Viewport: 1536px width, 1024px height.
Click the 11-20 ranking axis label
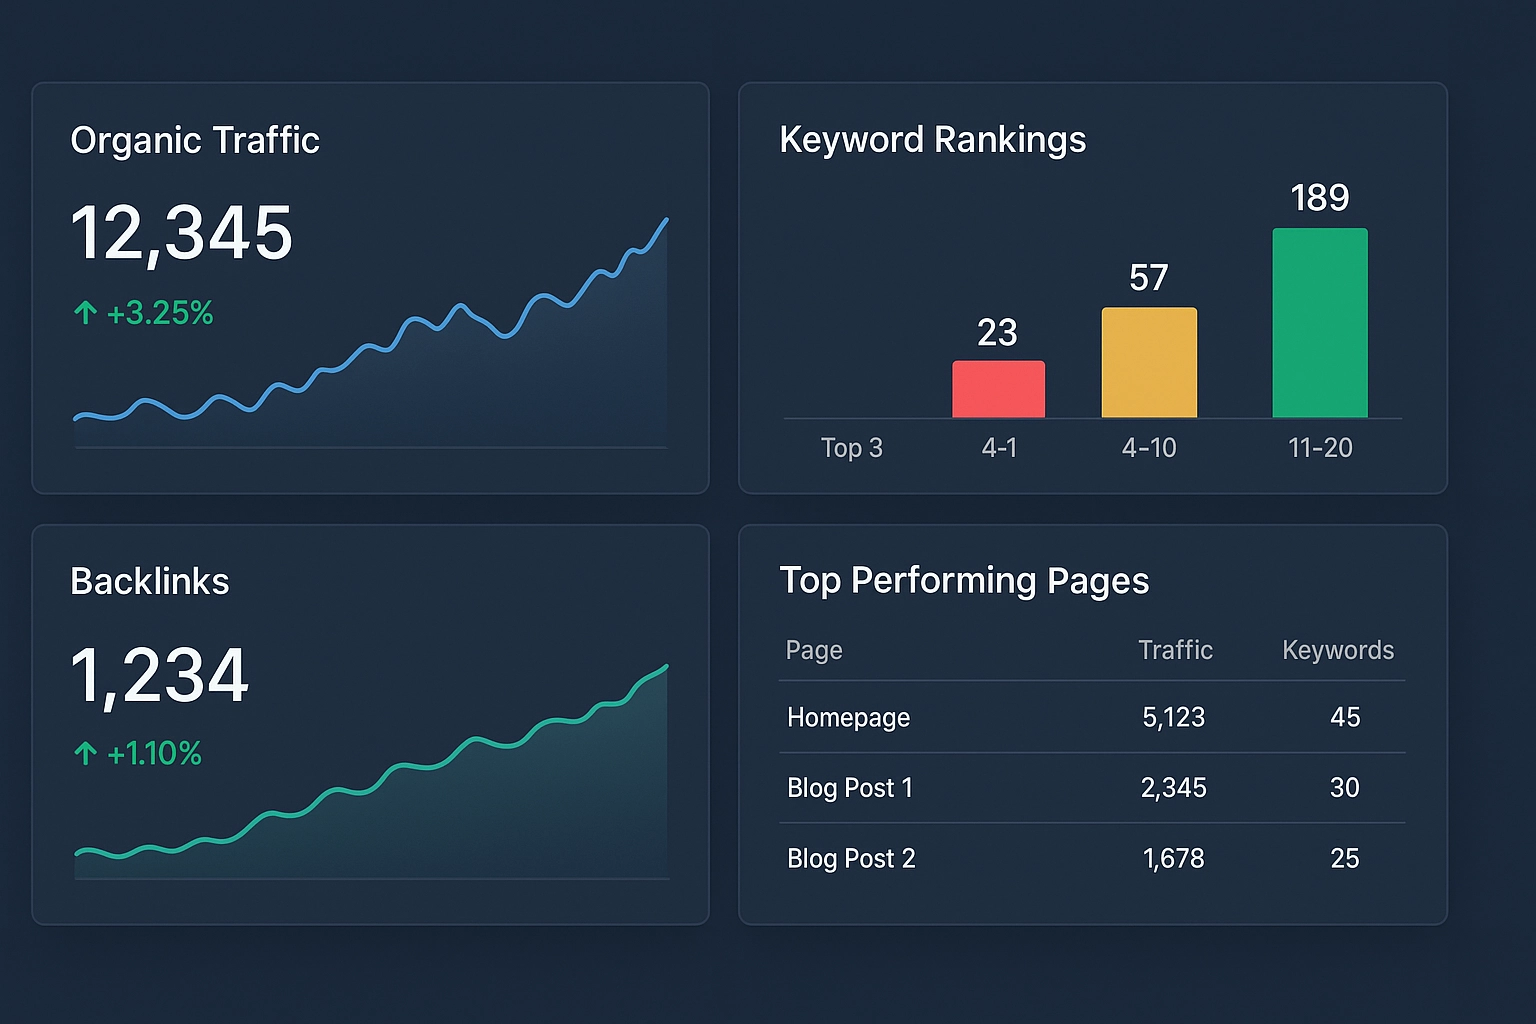click(1319, 448)
